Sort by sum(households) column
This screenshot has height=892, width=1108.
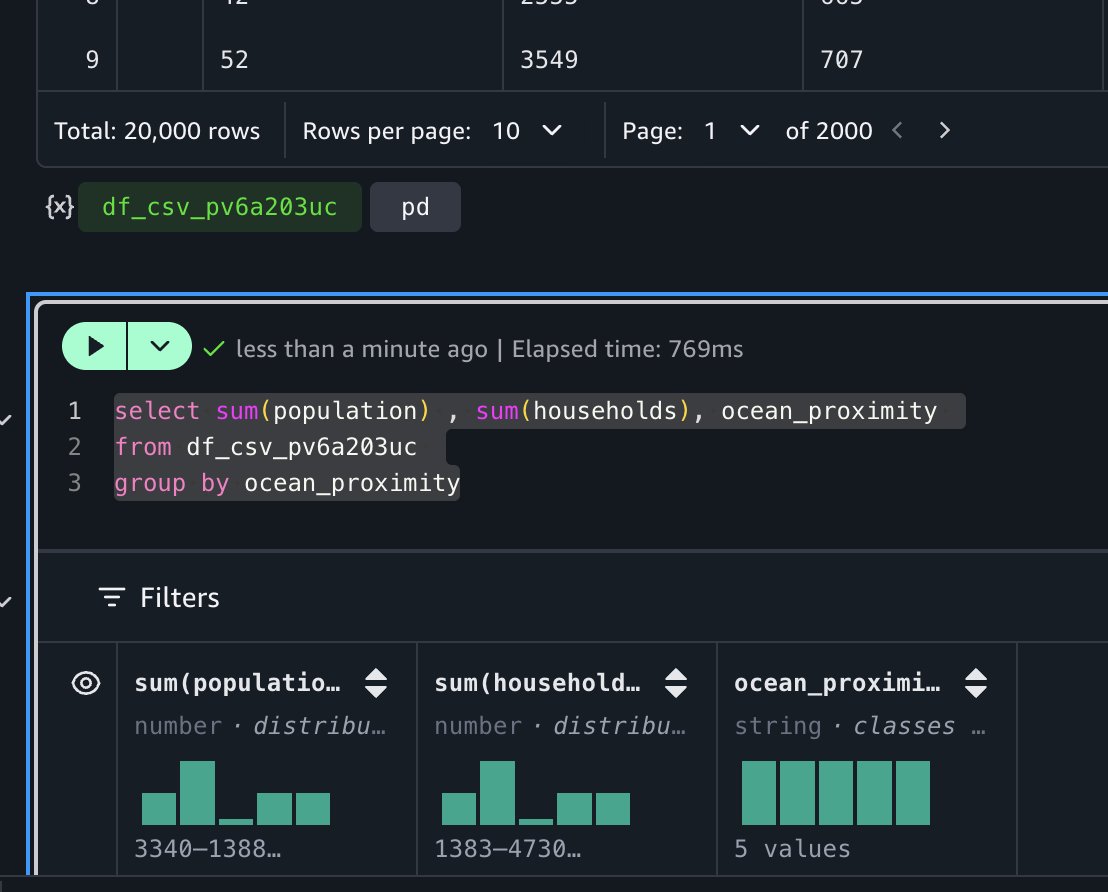676,683
